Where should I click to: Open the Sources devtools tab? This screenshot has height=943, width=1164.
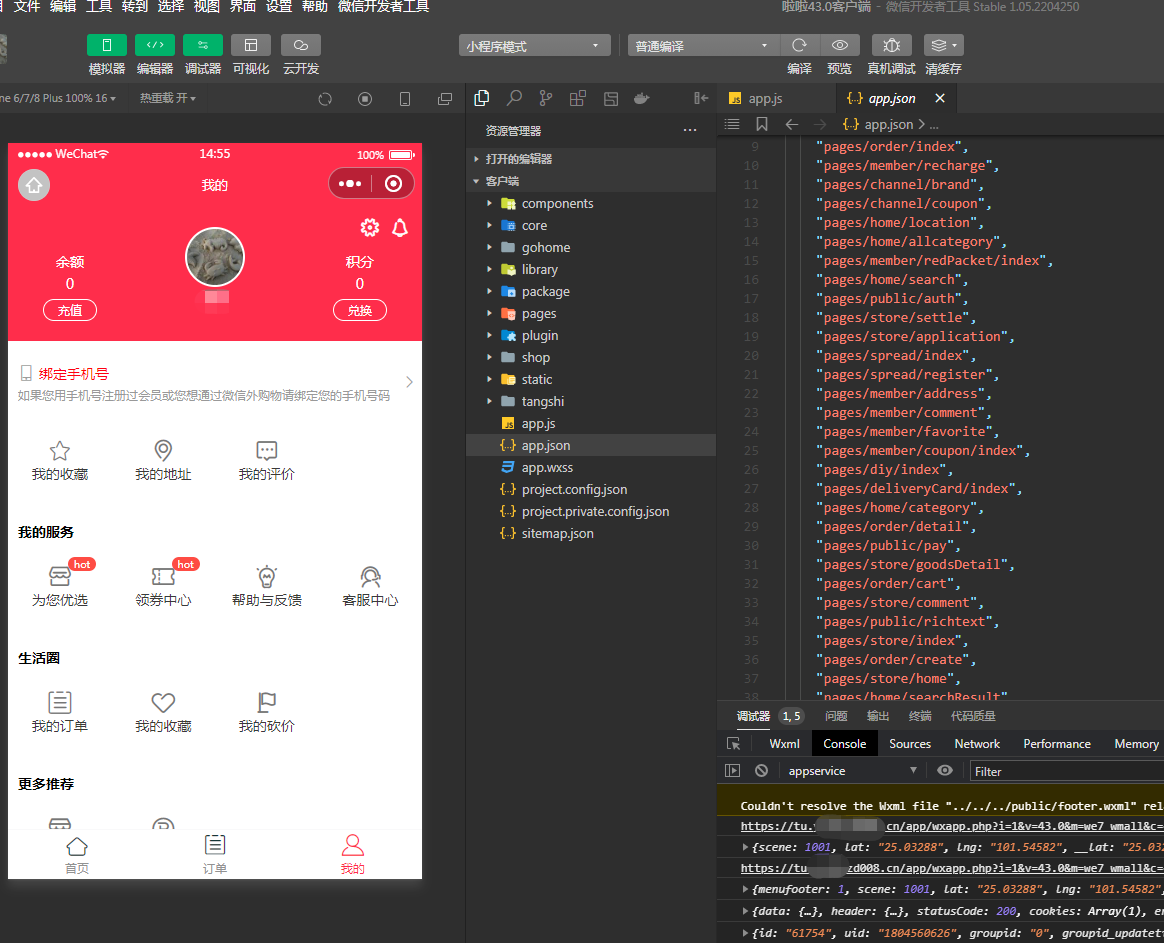coord(909,743)
